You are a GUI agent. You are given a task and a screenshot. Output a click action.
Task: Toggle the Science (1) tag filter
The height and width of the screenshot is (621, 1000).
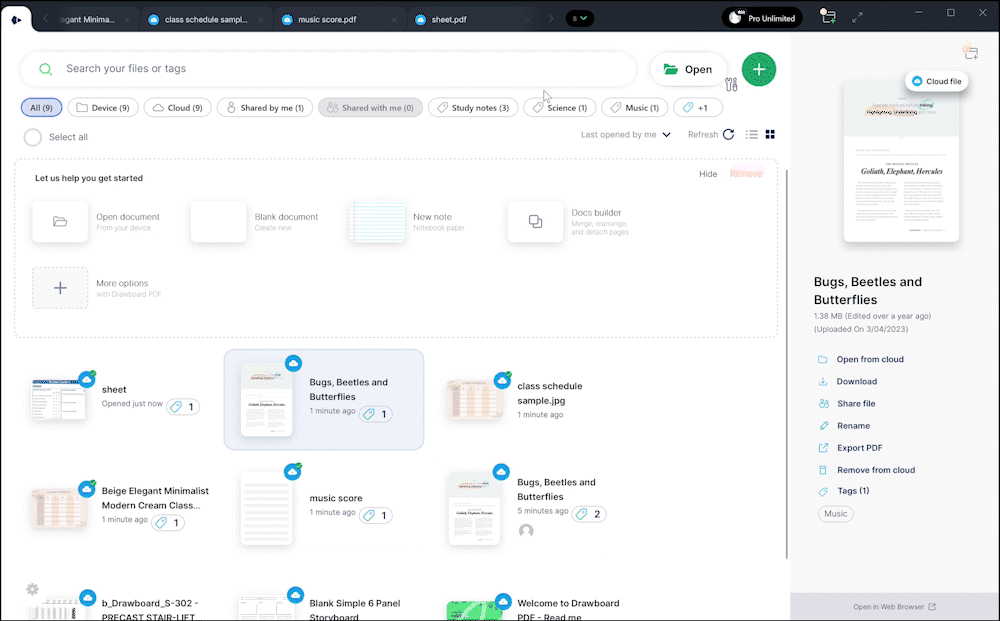pyautogui.click(x=560, y=108)
